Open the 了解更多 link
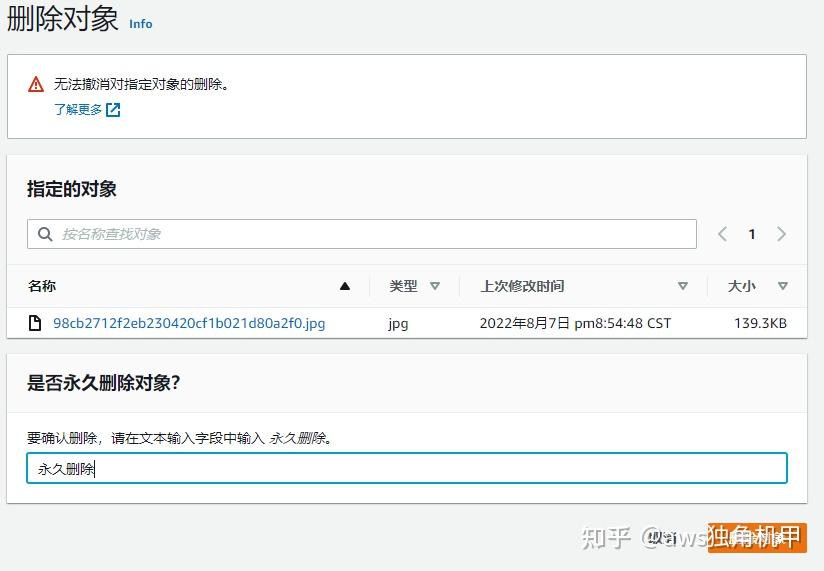 (78, 109)
